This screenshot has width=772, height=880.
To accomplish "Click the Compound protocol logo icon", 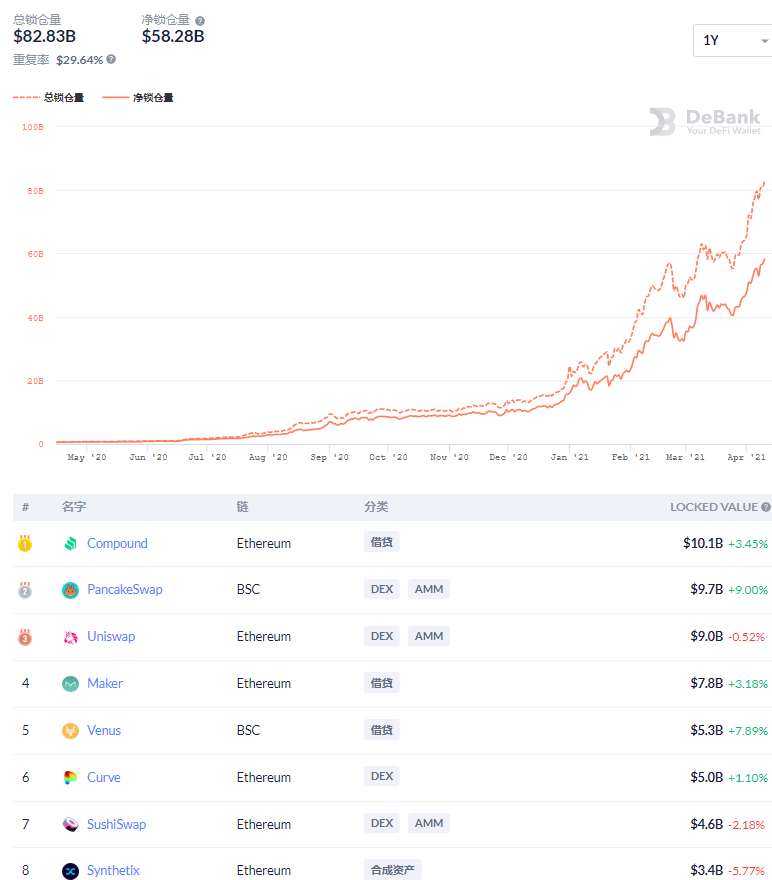I will pyautogui.click(x=70, y=544).
